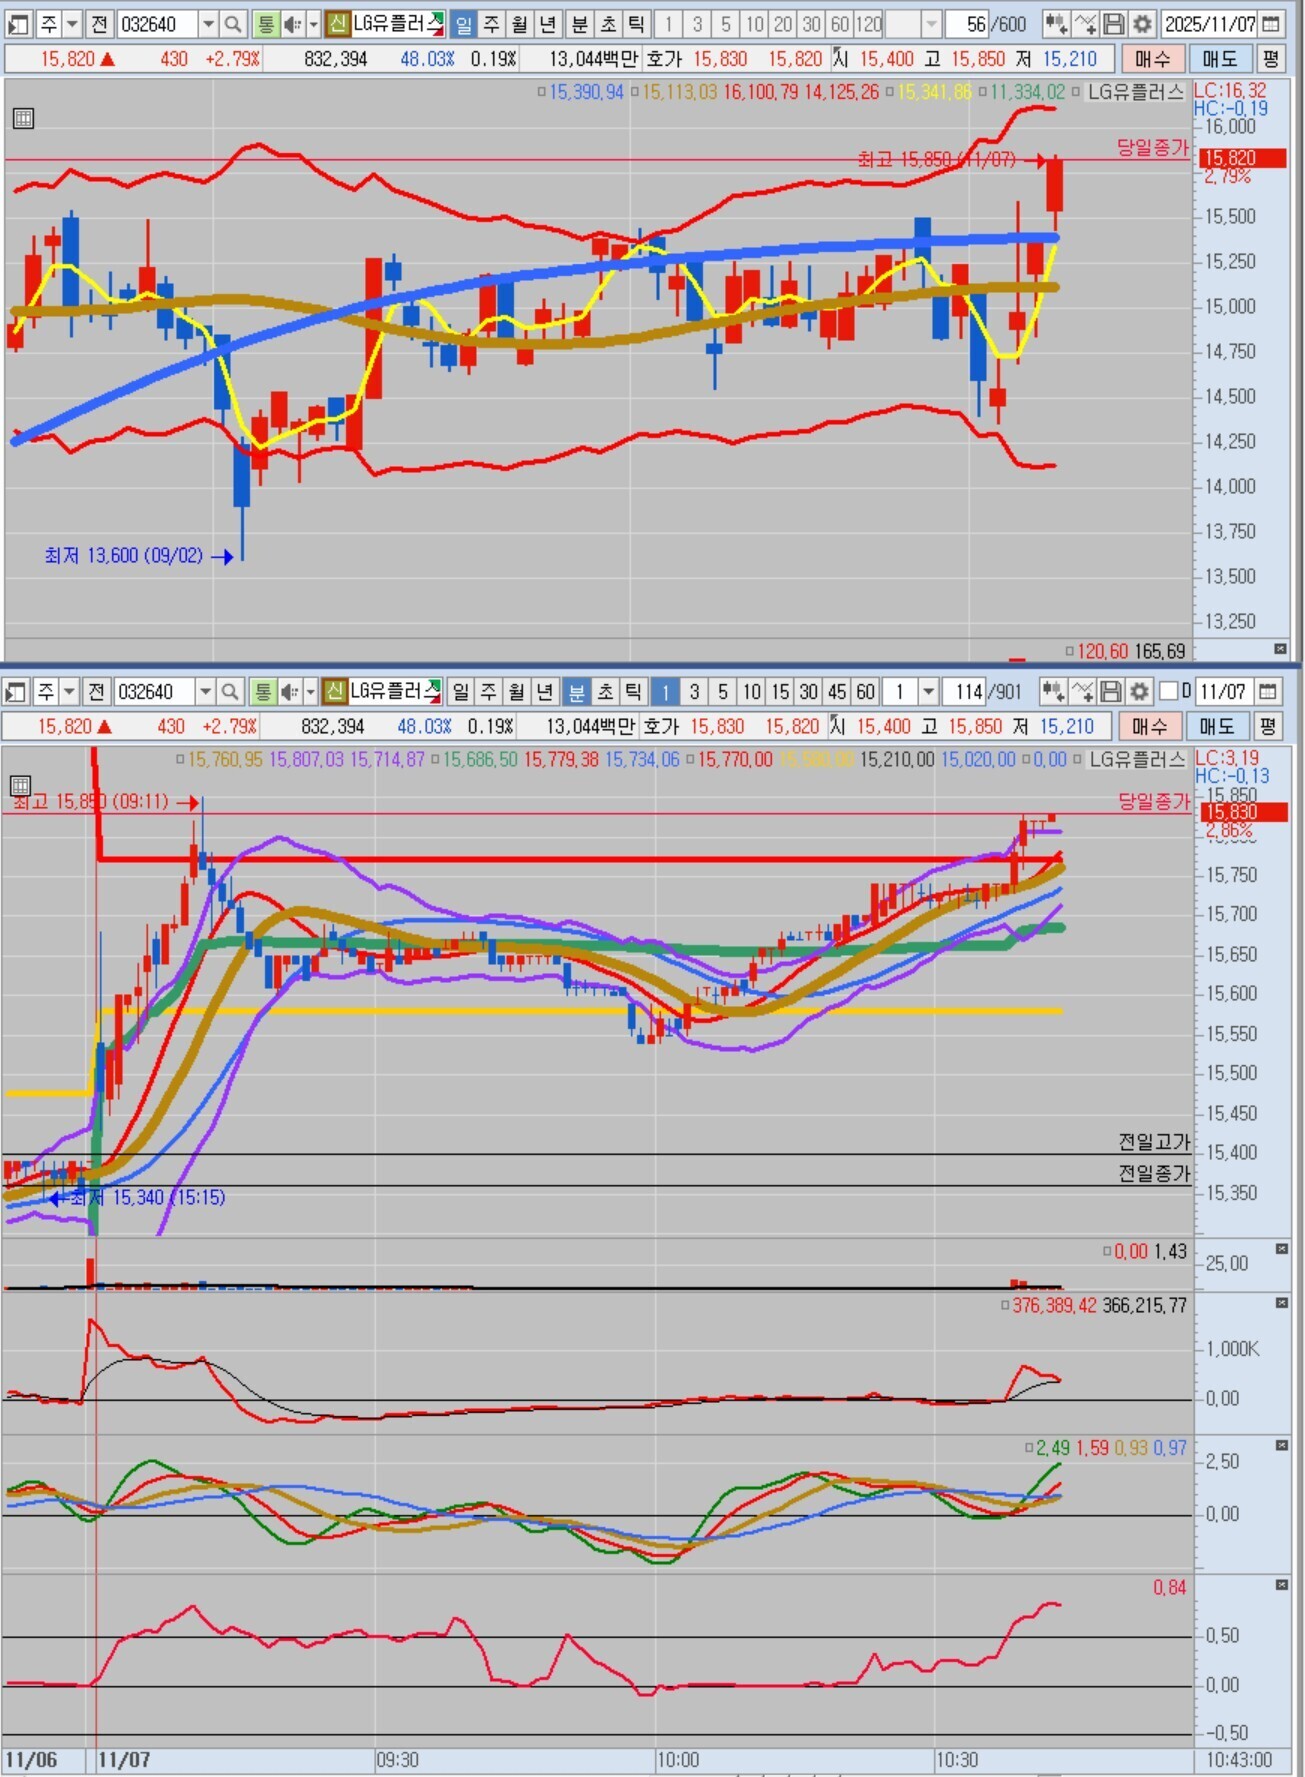Select the 월 monthly tab in the upper chart
1305x1777 pixels.
coord(519,24)
